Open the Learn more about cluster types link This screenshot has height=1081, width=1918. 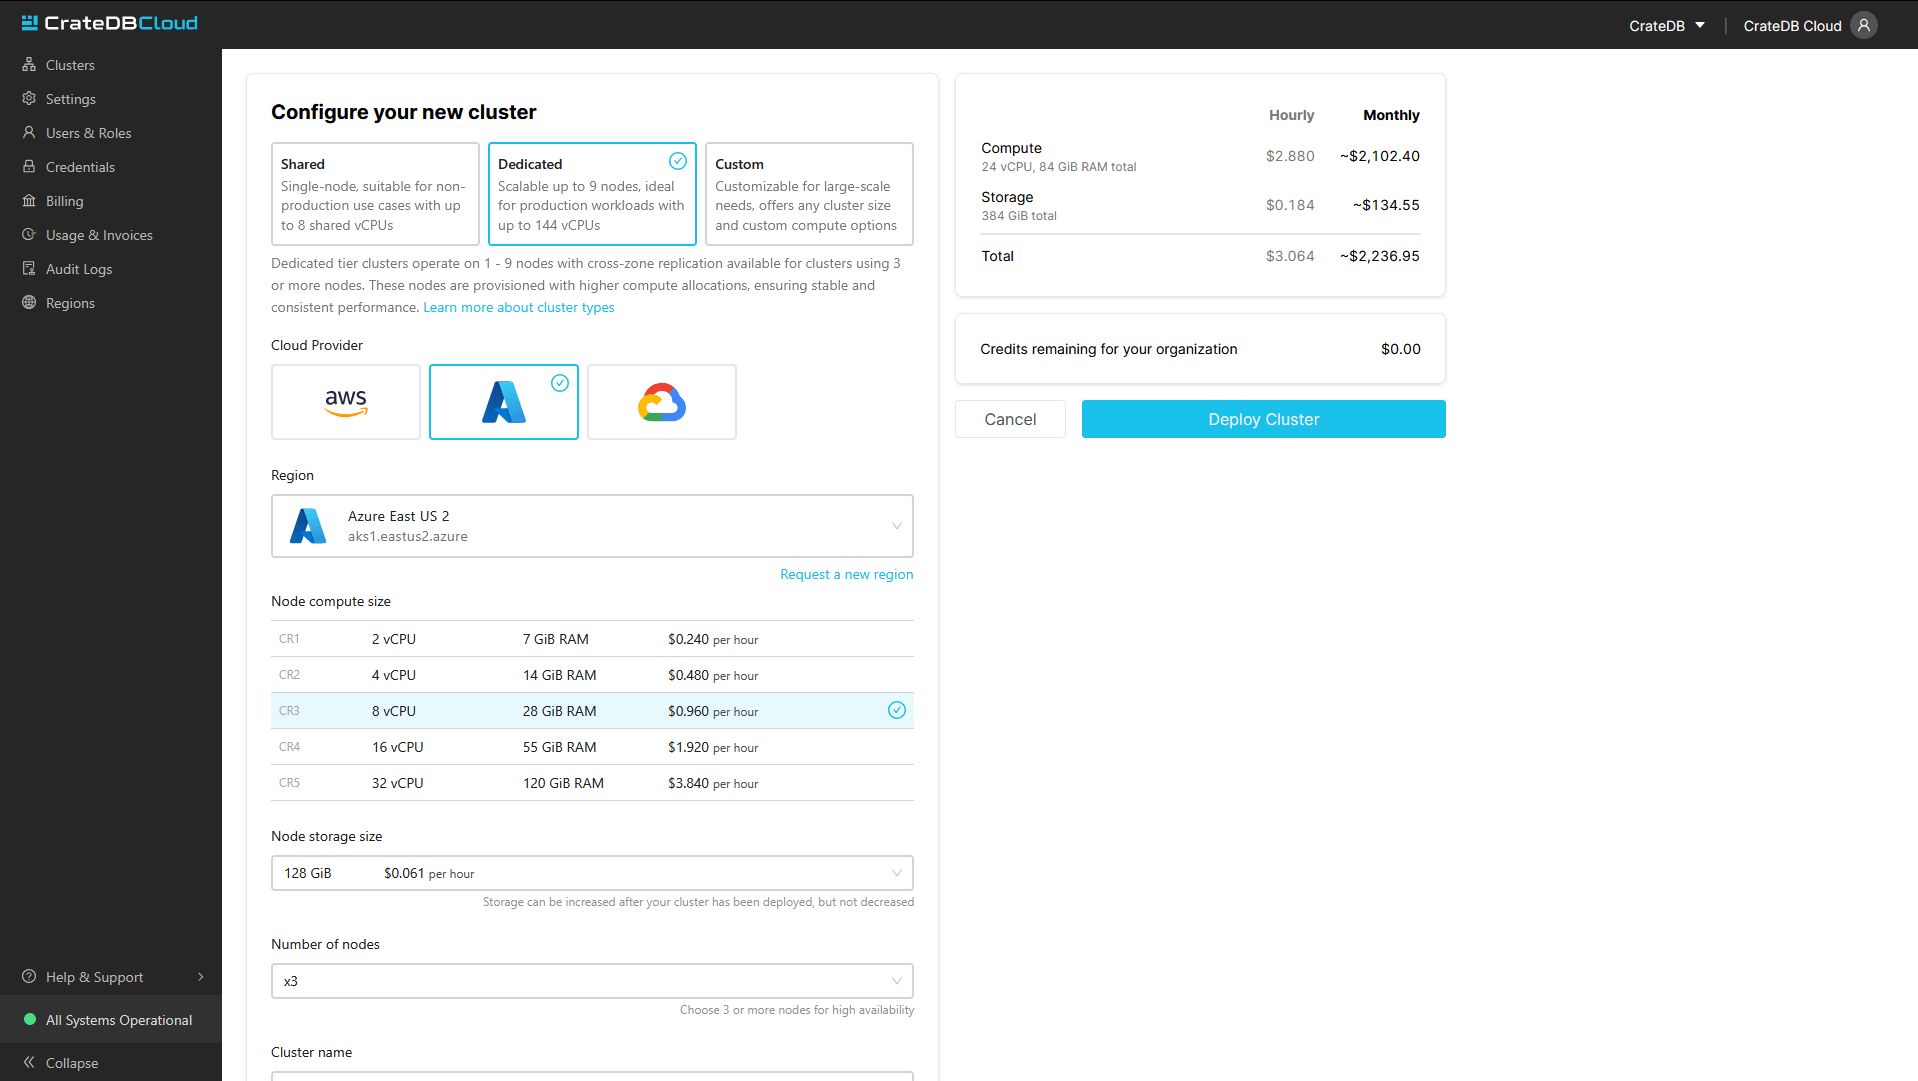pos(518,307)
